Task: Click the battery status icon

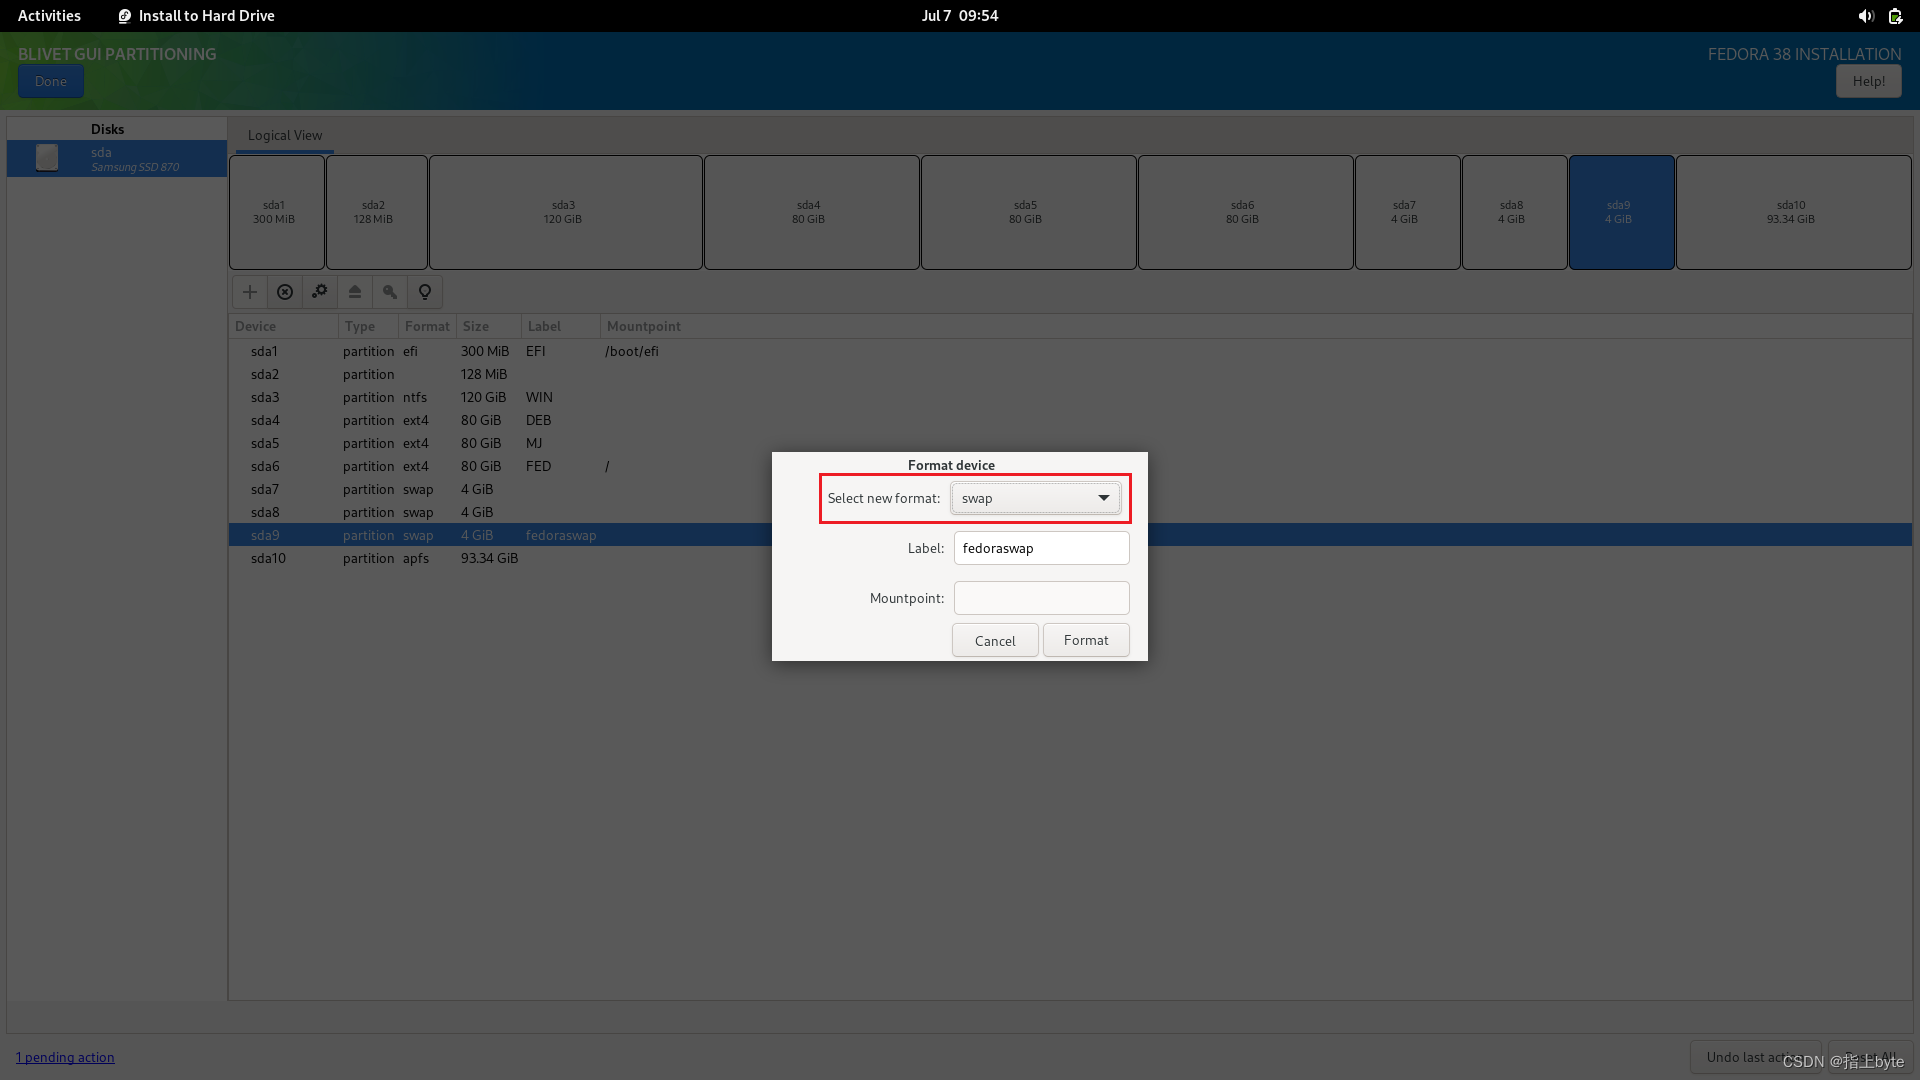Action: tap(1895, 16)
